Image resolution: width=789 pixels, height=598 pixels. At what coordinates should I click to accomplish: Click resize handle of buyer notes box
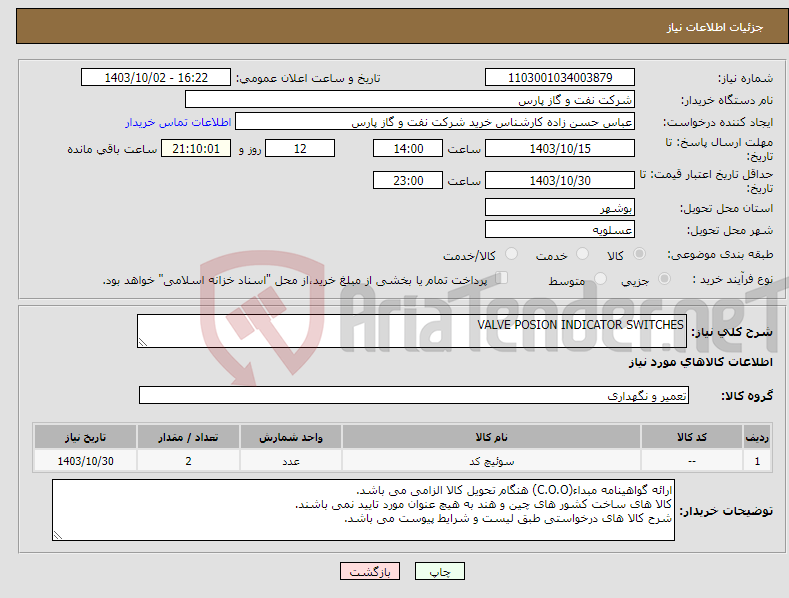[x=58, y=536]
